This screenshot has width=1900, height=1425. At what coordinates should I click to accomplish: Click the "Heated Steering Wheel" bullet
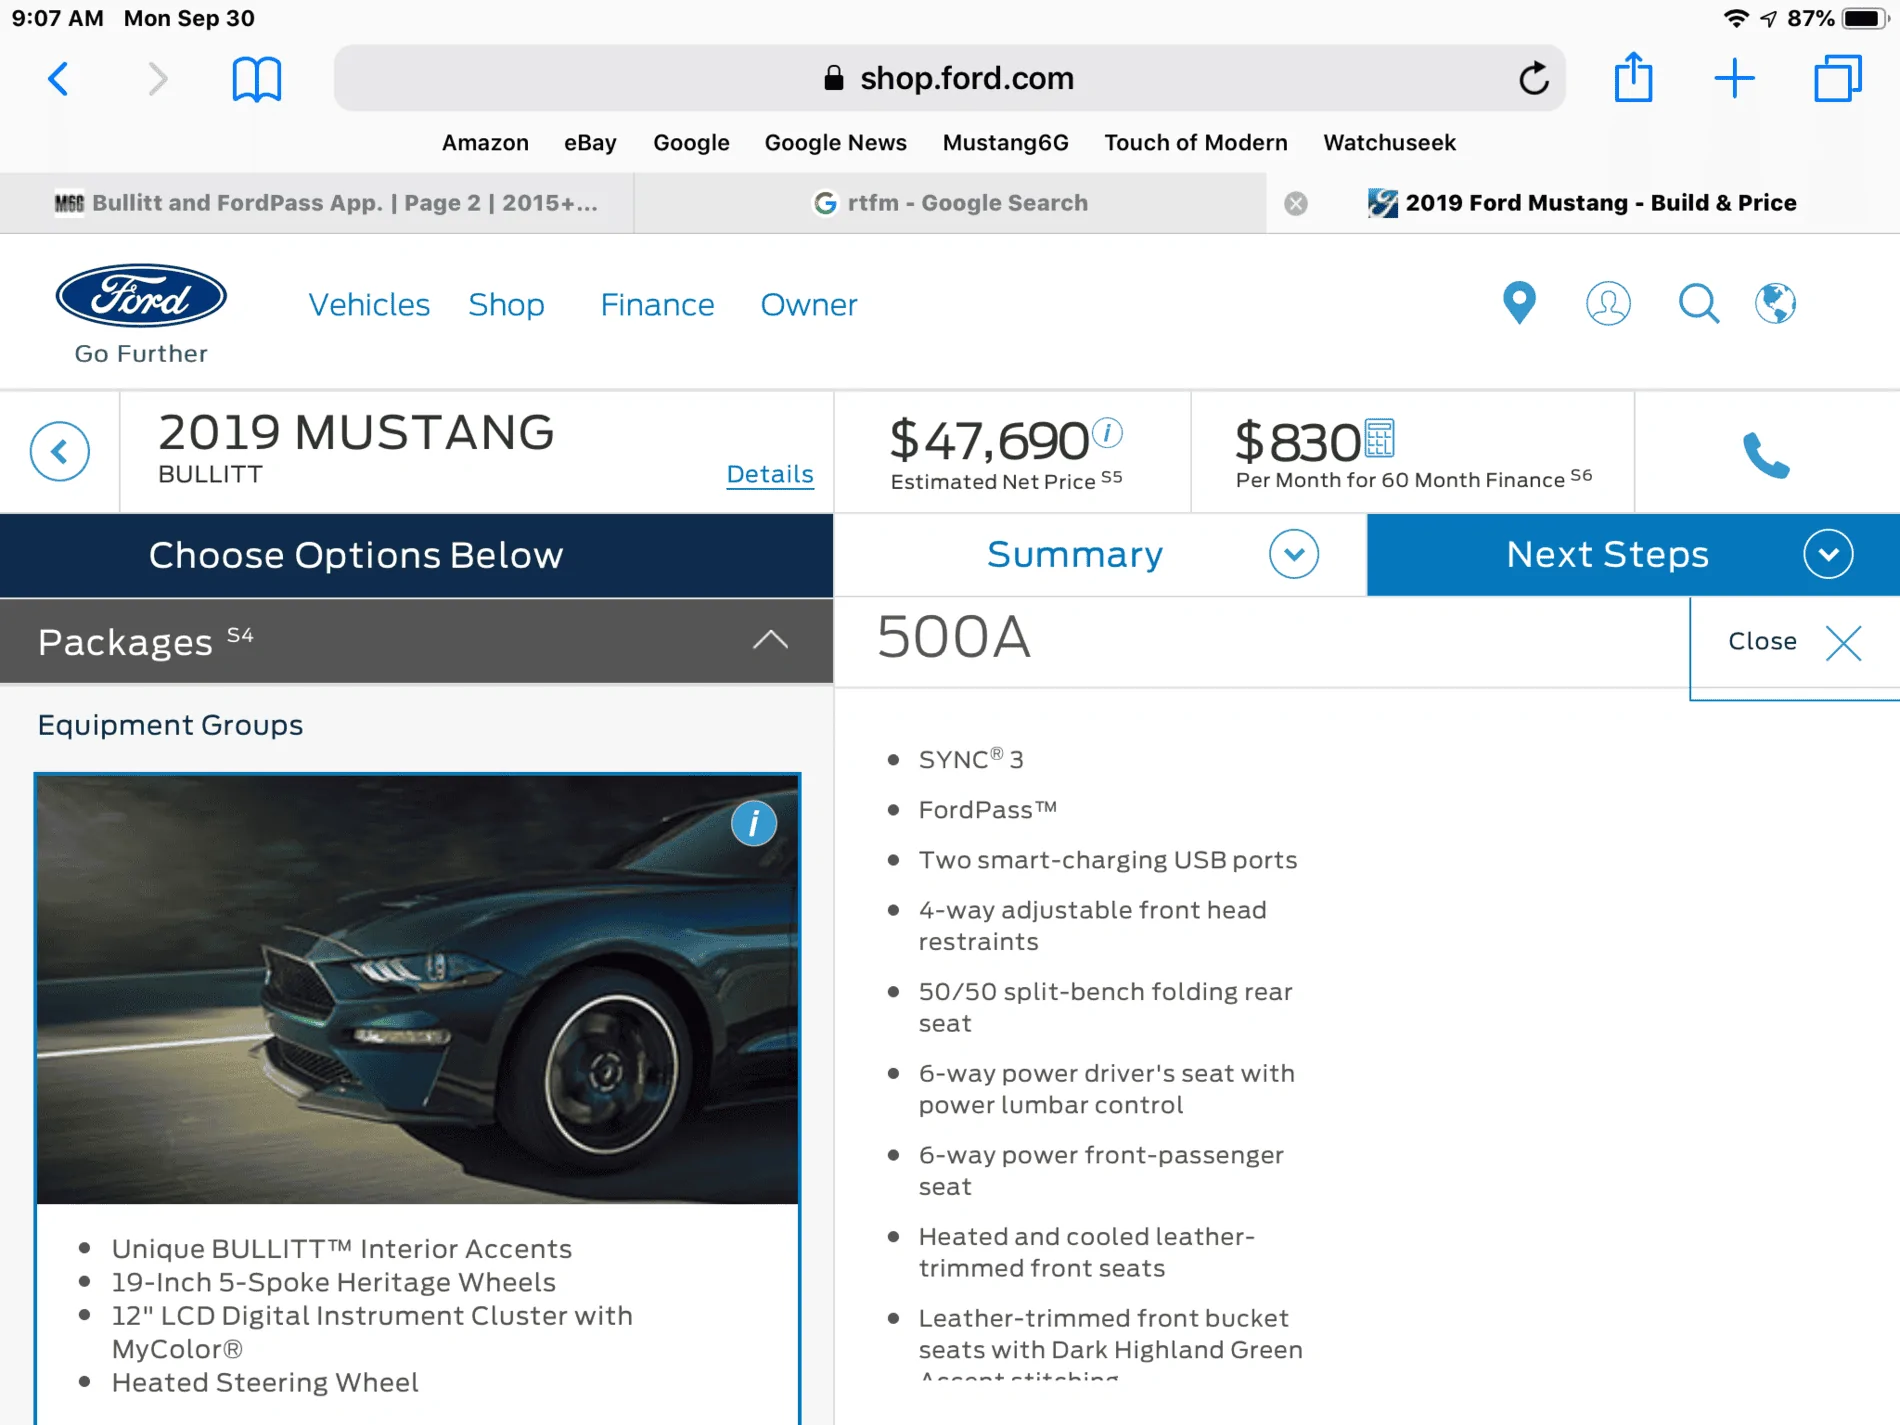pyautogui.click(x=265, y=1382)
